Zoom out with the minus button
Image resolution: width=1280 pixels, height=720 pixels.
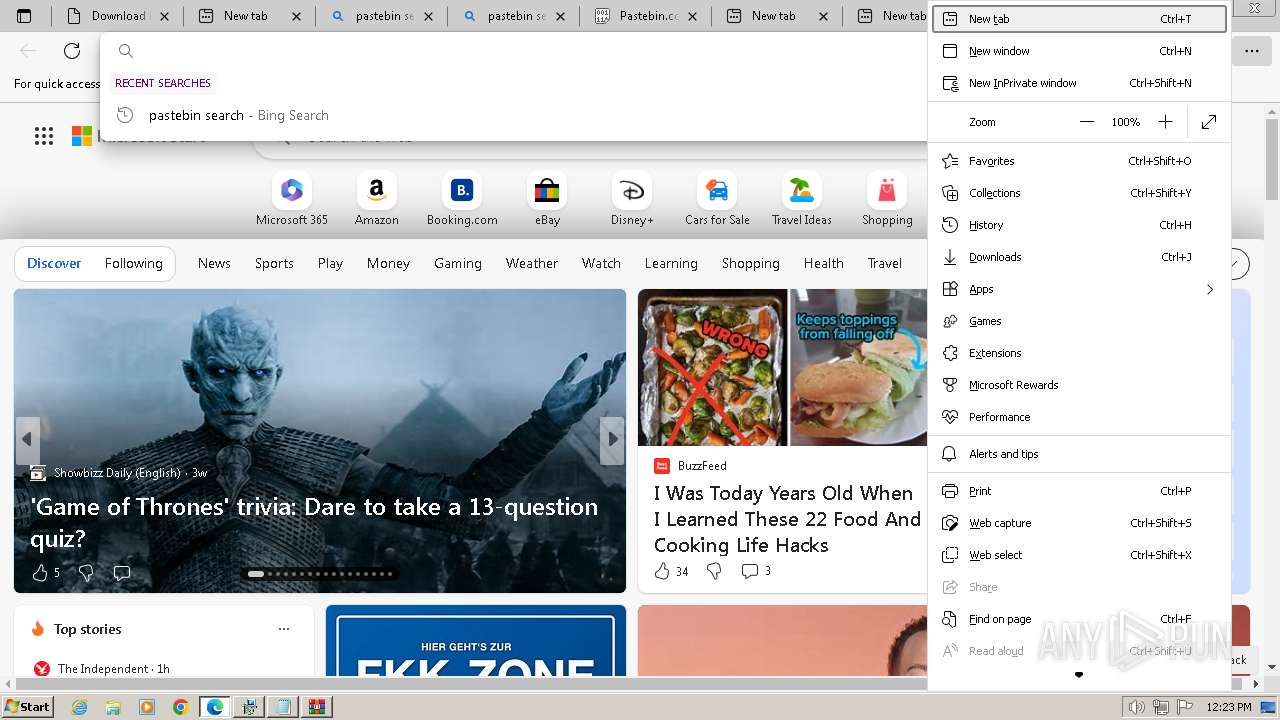point(1087,122)
